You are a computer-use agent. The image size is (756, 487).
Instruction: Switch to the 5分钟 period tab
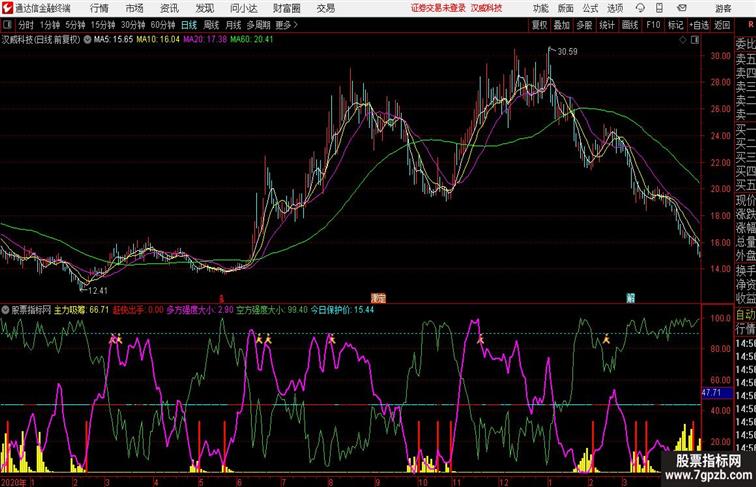pyautogui.click(x=75, y=25)
